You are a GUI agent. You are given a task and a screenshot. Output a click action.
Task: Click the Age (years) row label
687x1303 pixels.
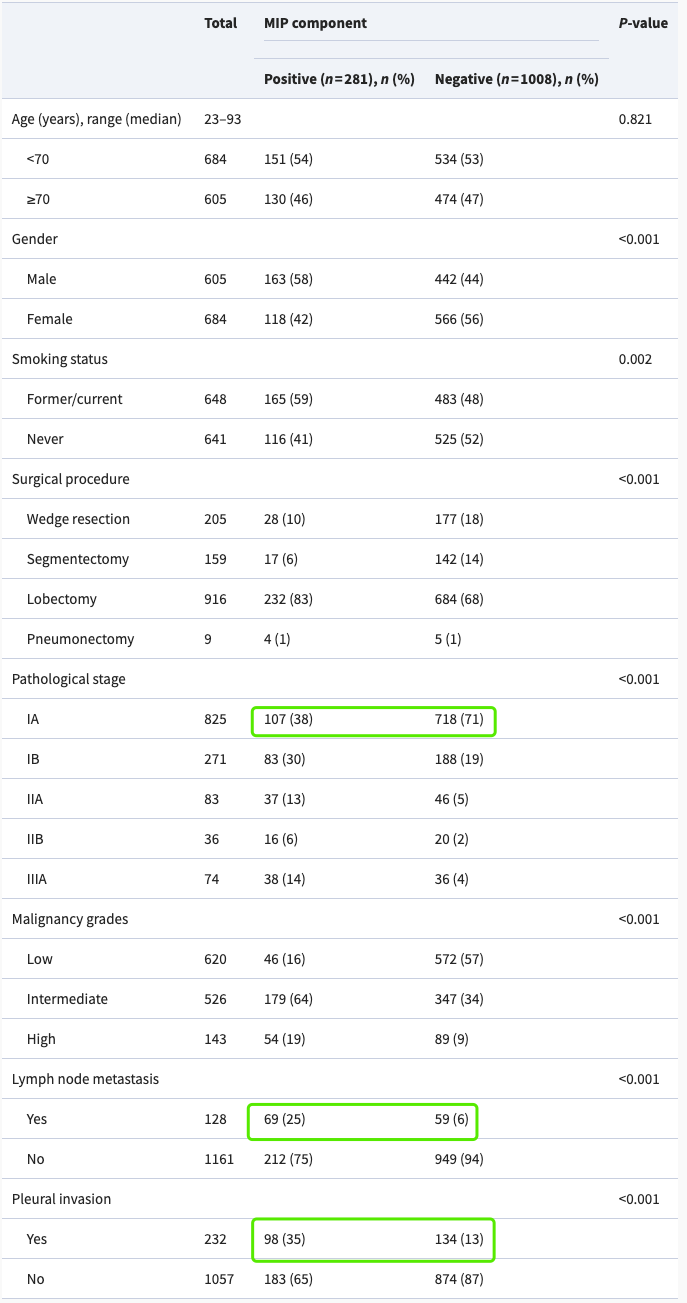[x=96, y=119]
